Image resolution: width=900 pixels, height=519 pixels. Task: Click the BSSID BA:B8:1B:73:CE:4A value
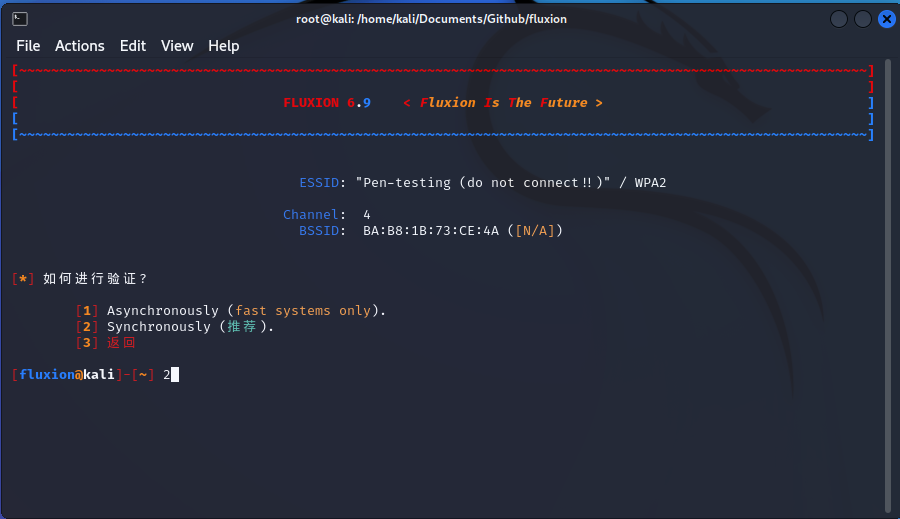tap(430, 231)
